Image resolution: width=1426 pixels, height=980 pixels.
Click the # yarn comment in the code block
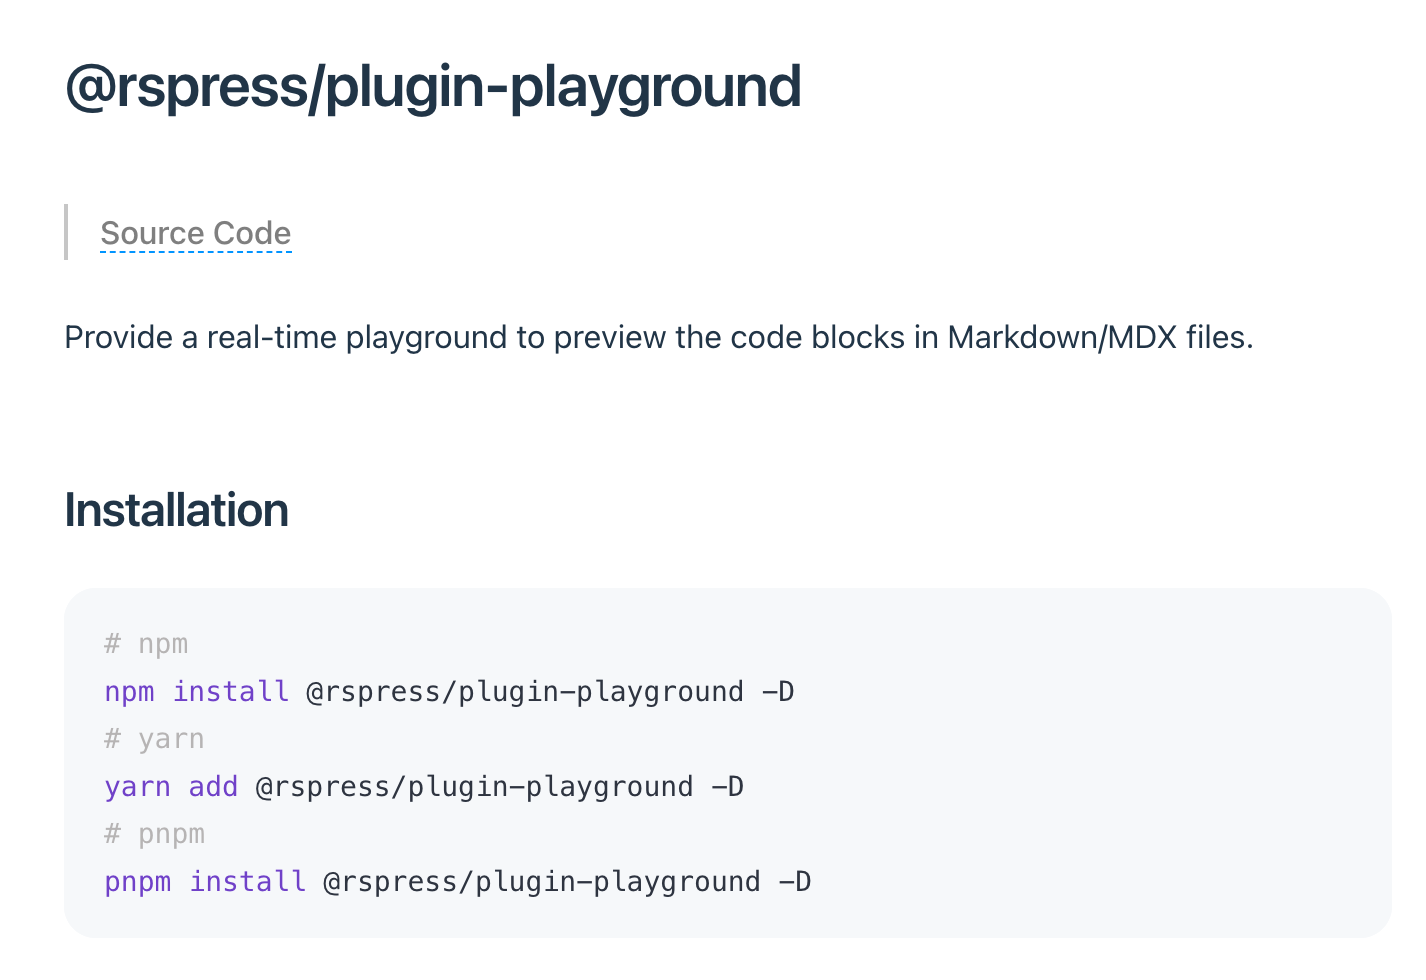[x=153, y=738]
